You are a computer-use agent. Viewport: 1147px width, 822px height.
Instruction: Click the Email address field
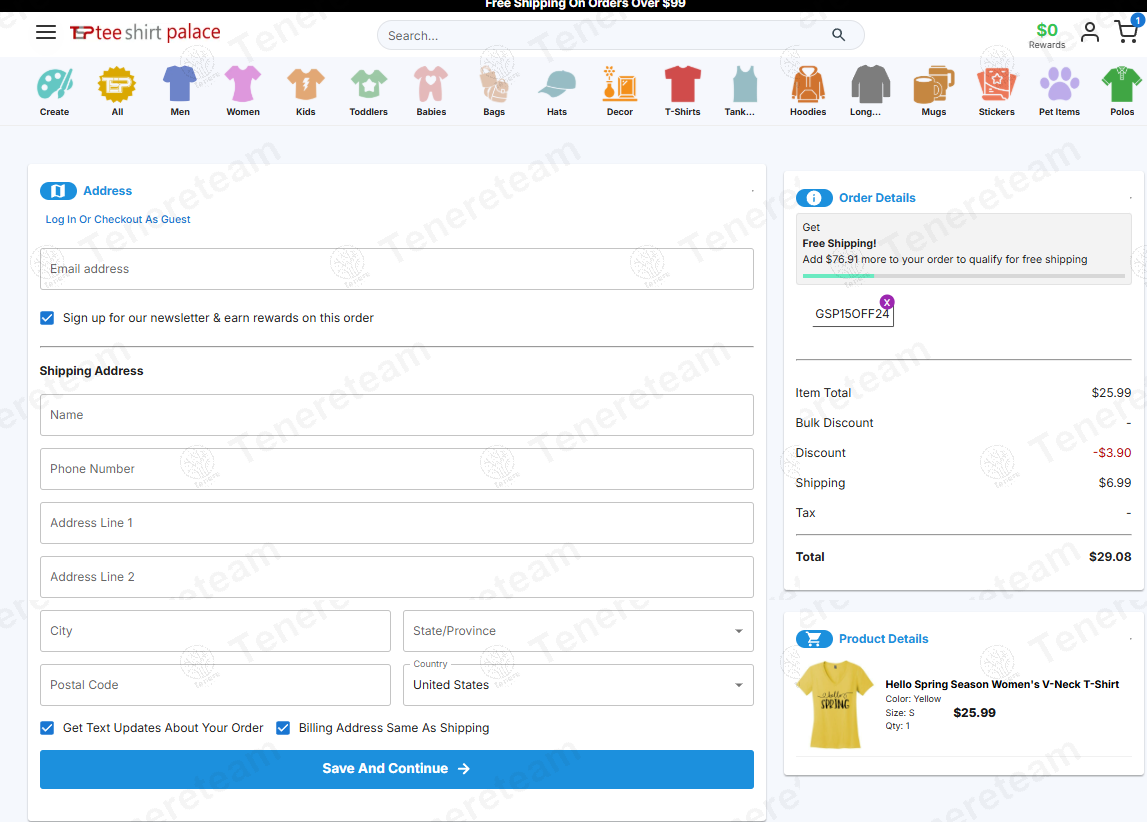coord(396,269)
